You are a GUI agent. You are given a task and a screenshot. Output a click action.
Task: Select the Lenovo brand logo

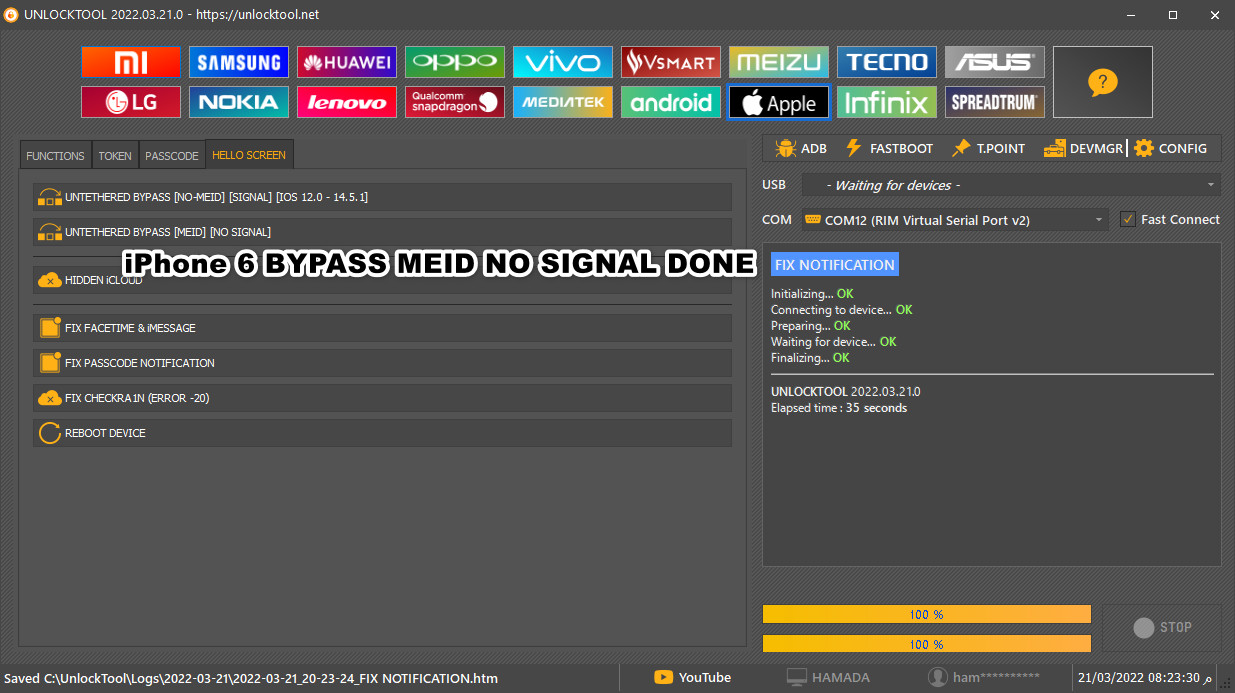tap(347, 102)
